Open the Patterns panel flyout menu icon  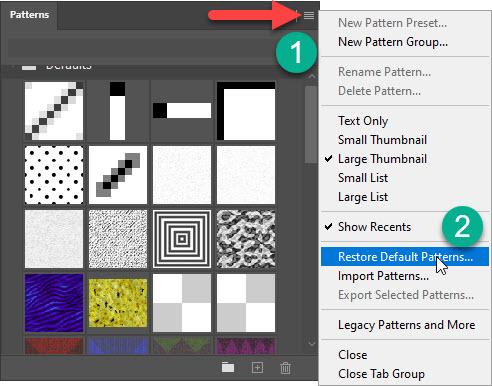pyautogui.click(x=309, y=15)
